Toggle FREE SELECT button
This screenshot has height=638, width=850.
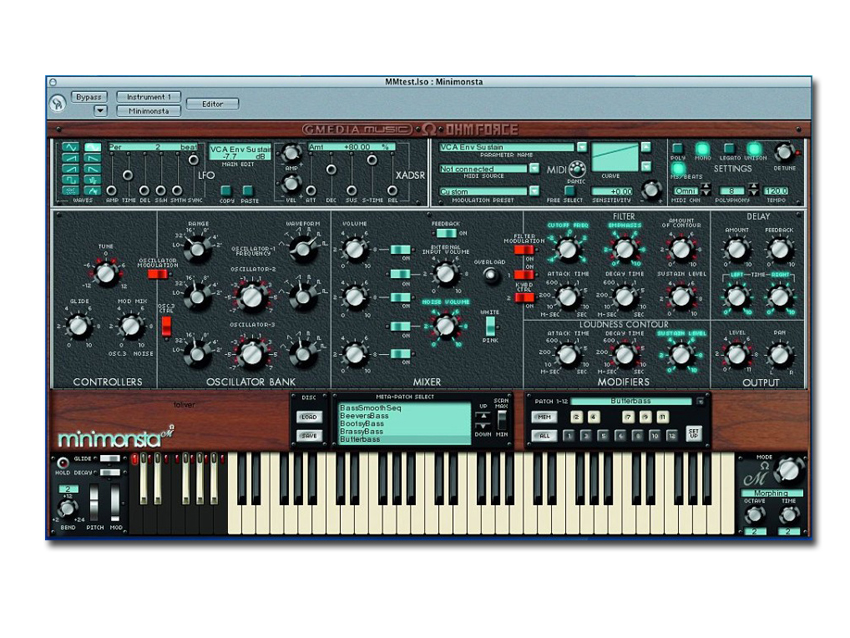tap(569, 191)
